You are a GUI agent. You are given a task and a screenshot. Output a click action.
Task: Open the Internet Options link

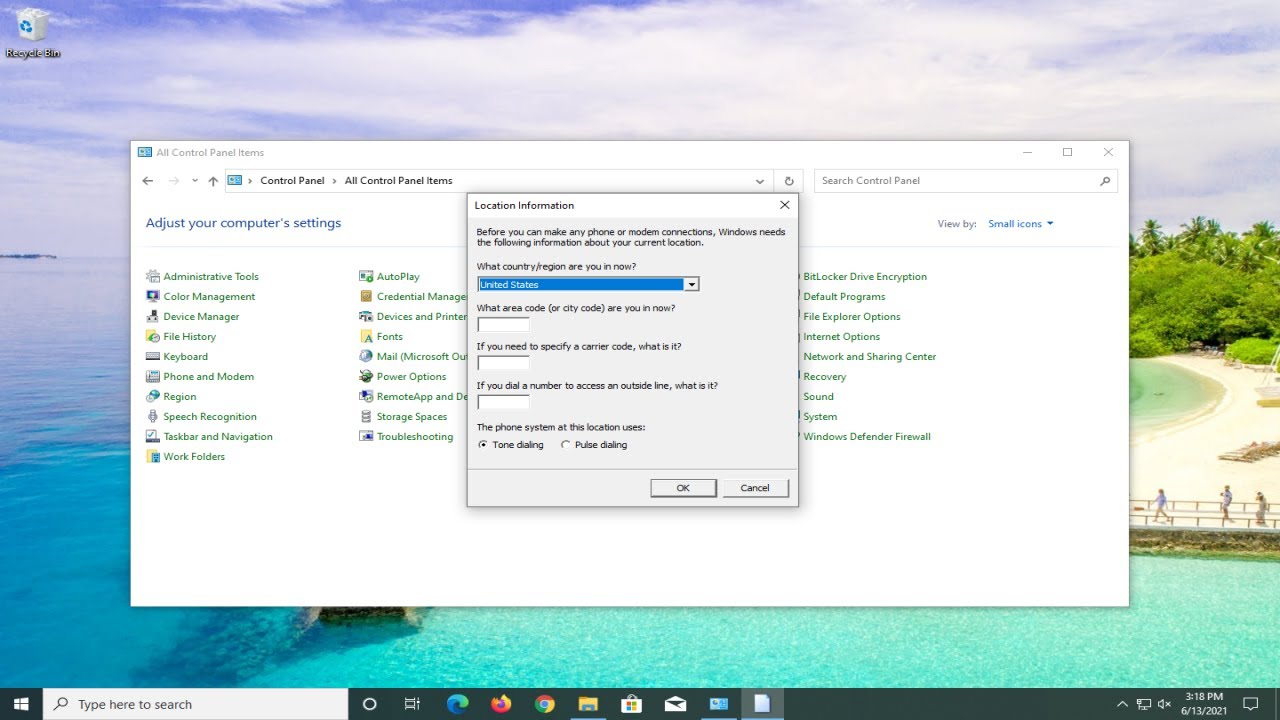coord(841,337)
